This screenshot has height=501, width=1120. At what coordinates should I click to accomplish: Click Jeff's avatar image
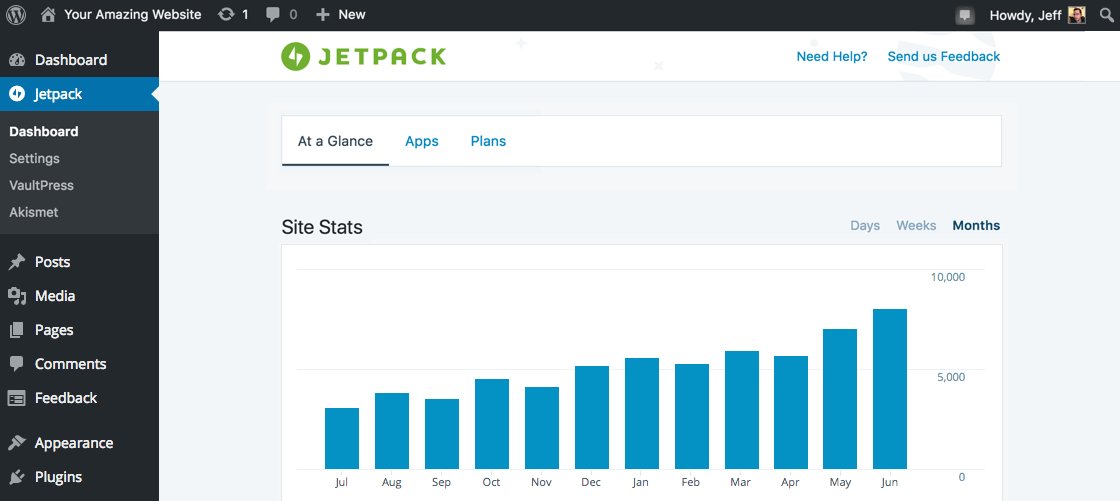1076,15
